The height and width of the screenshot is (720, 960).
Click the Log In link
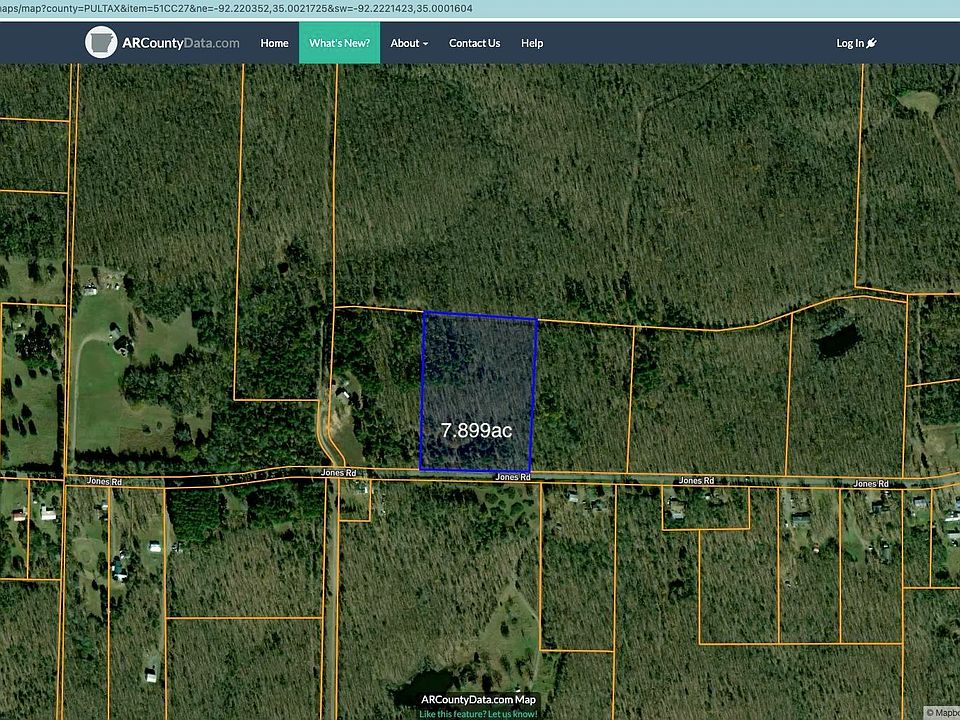[850, 43]
